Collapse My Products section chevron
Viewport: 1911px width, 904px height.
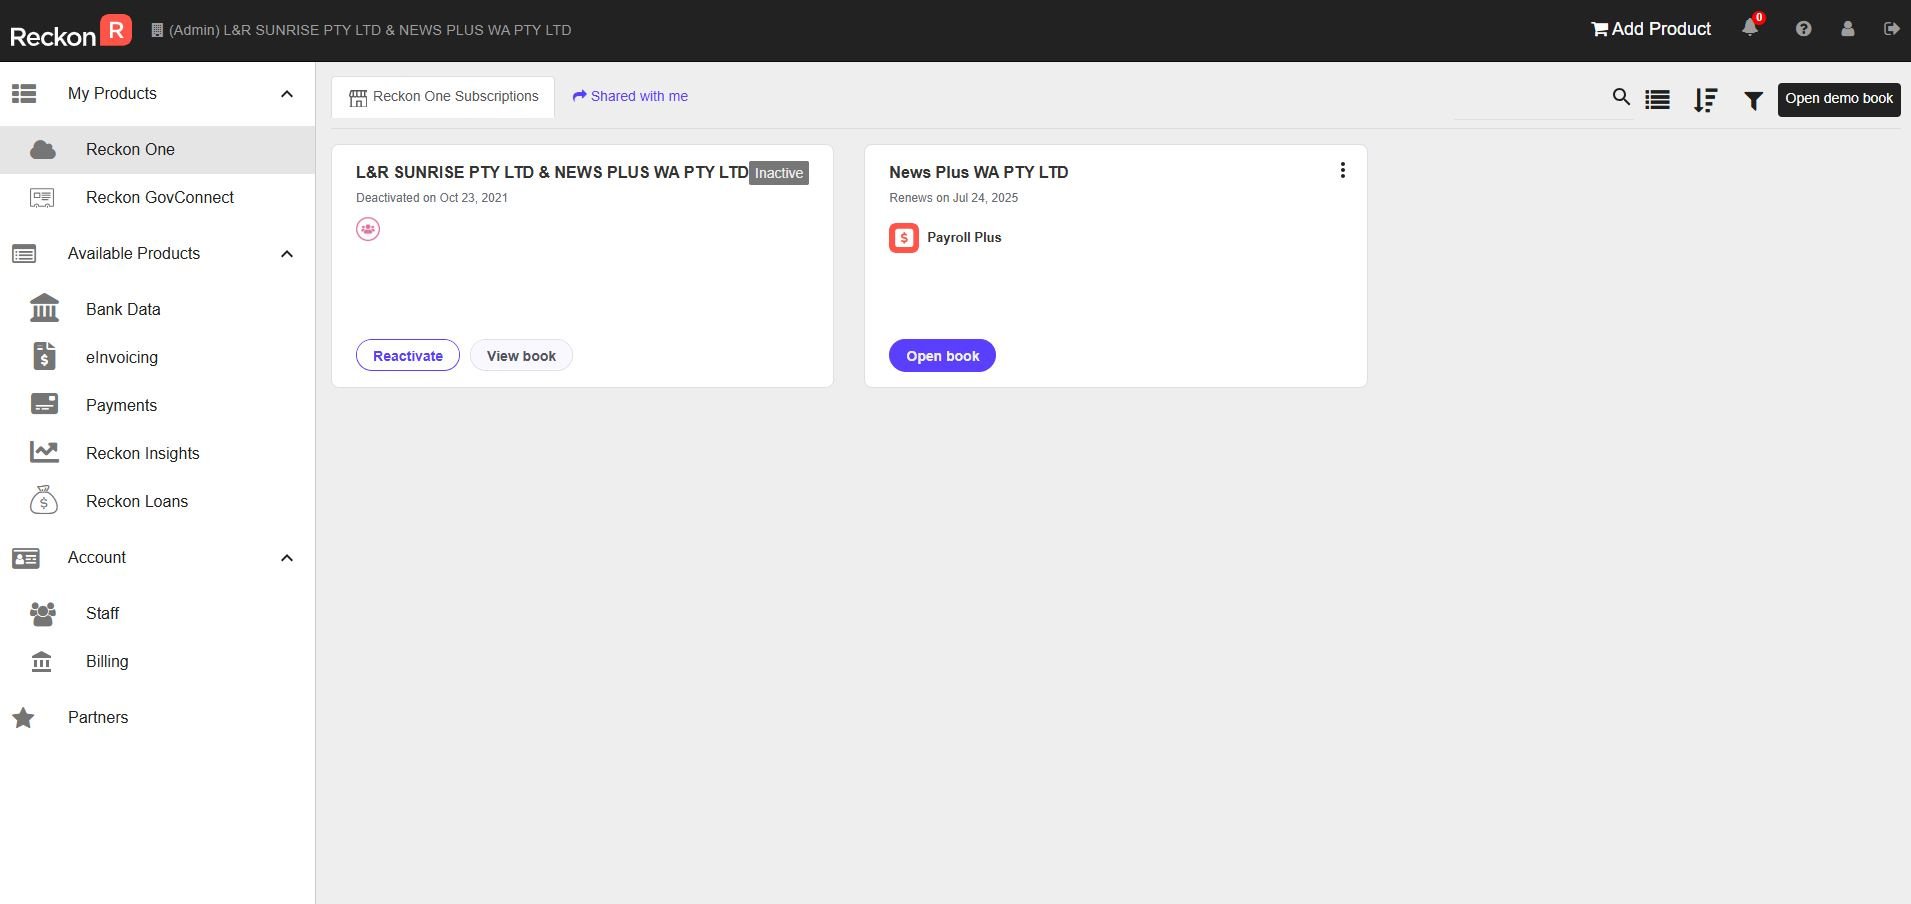(287, 94)
